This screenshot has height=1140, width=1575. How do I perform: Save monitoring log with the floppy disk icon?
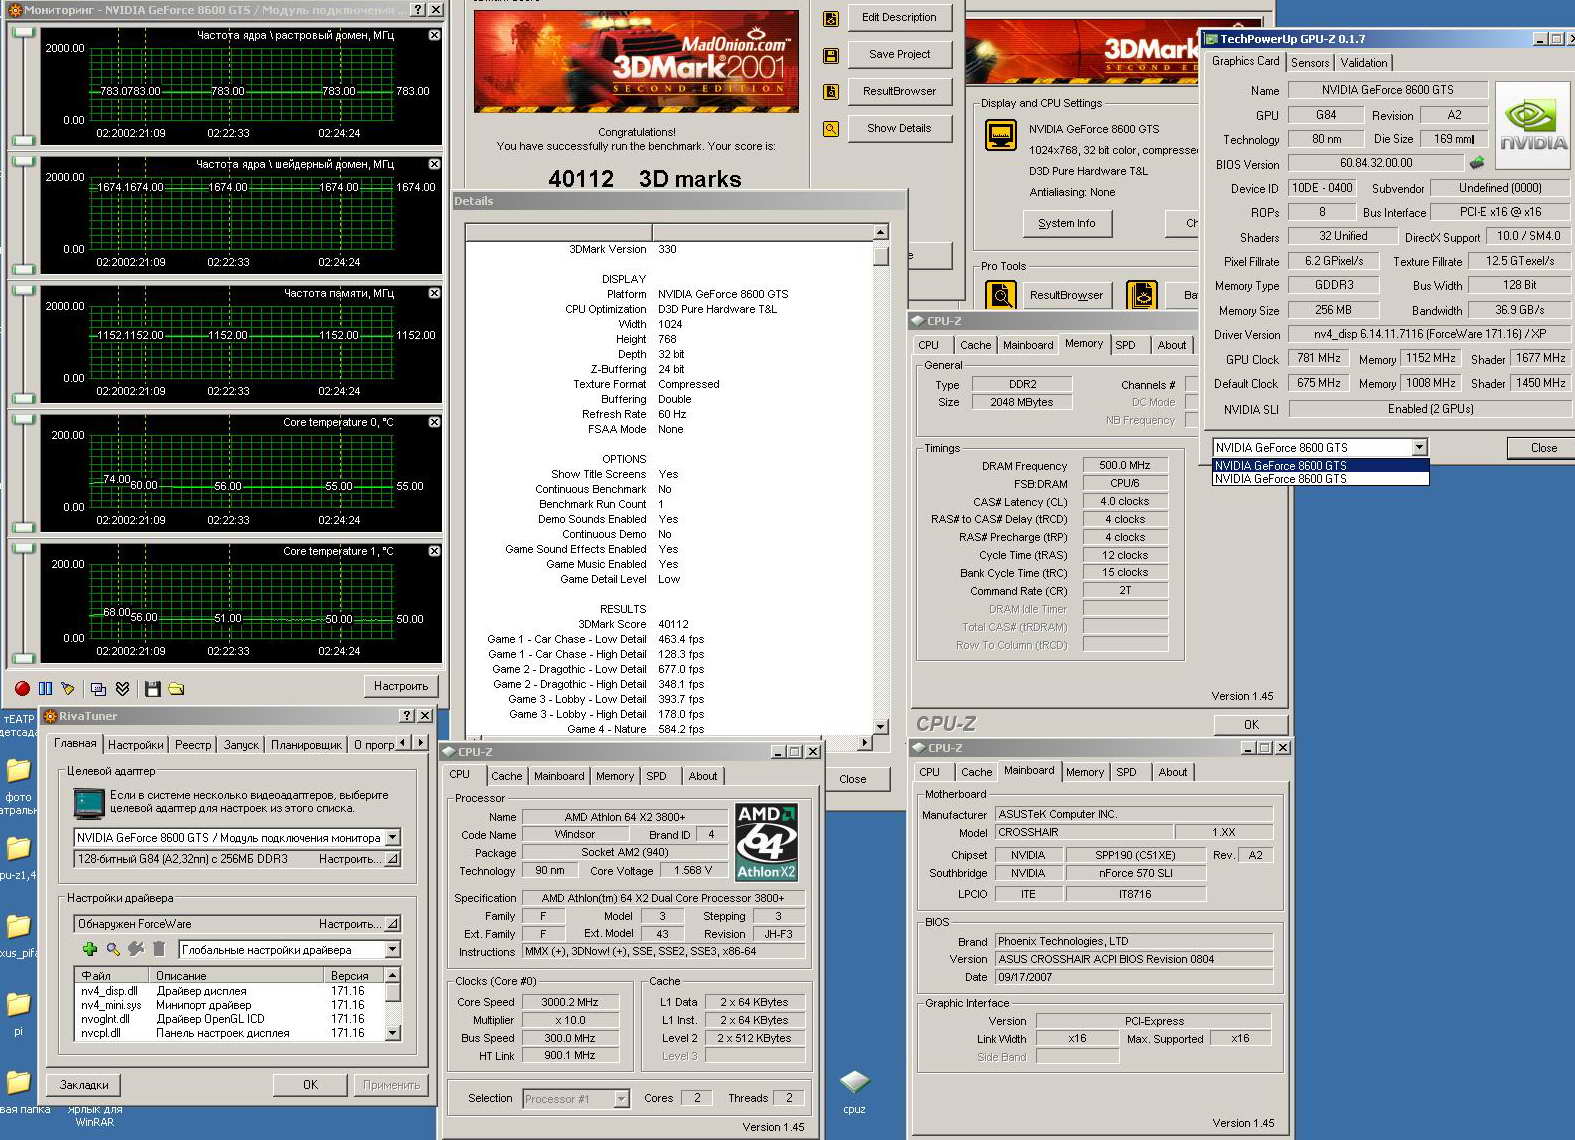pos(153,688)
